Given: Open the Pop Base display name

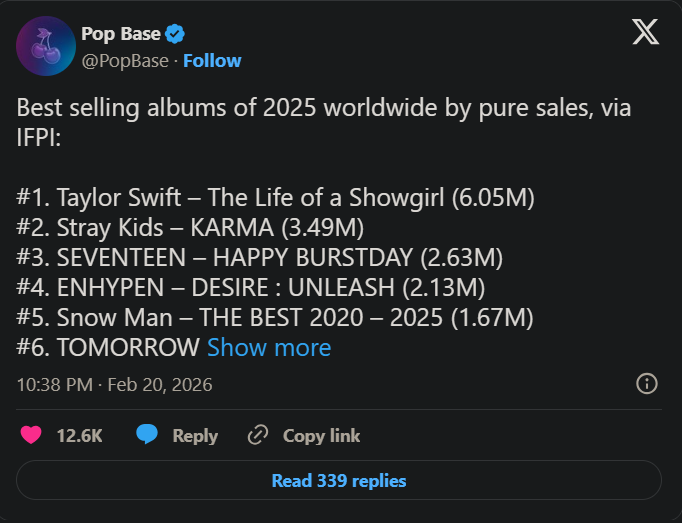Looking at the screenshot, I should (120, 34).
